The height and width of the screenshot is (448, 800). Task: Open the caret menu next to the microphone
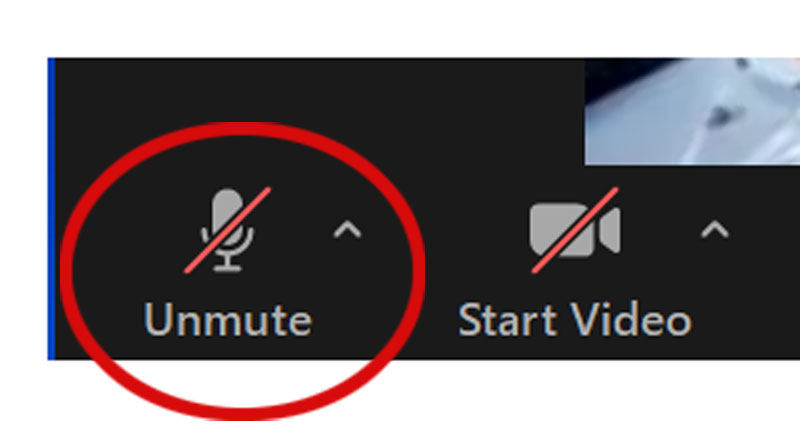click(x=347, y=230)
